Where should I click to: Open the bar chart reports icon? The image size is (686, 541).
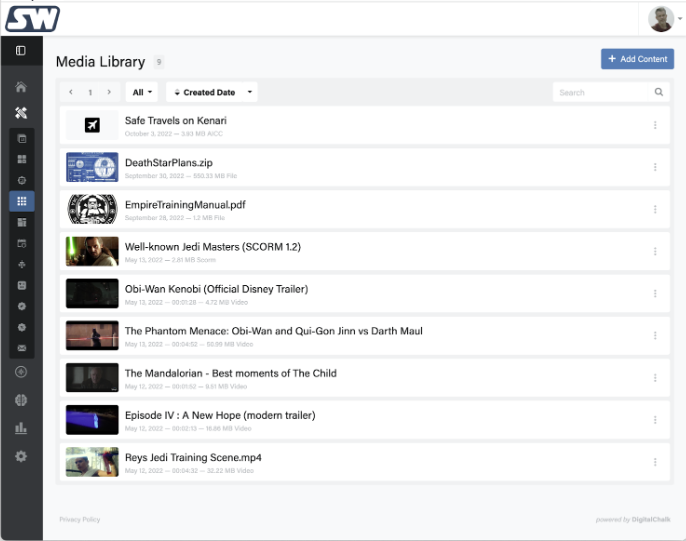(x=21, y=428)
